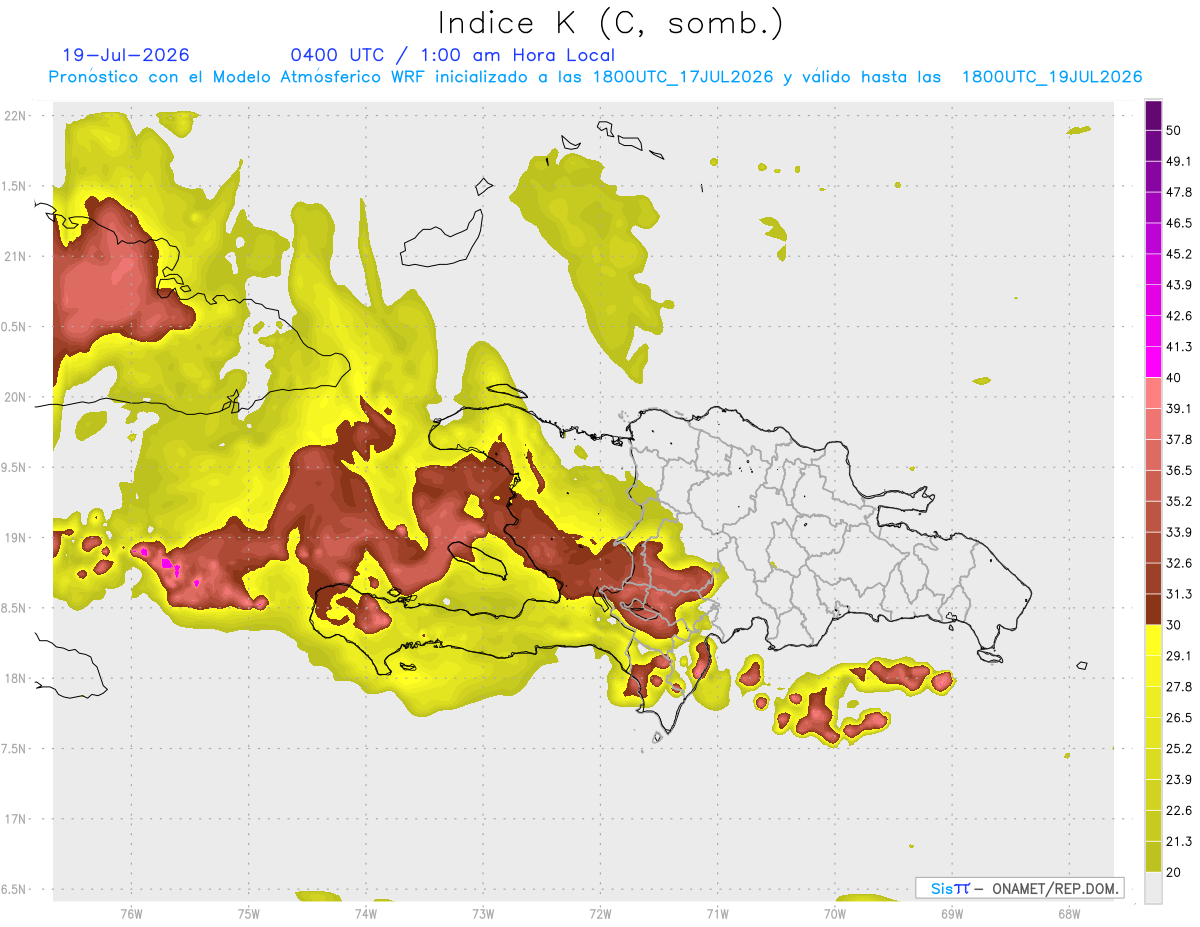Click the '35.2' color scale label
Viewport: 1200px width, 927px height.
[x=1178, y=501]
